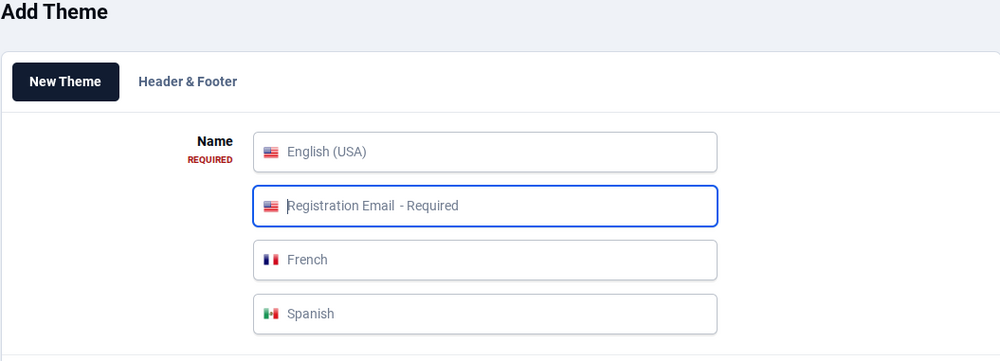Viewport: 1000px width, 361px height.
Task: Click the US flag beside Registration Email
Action: tap(271, 206)
